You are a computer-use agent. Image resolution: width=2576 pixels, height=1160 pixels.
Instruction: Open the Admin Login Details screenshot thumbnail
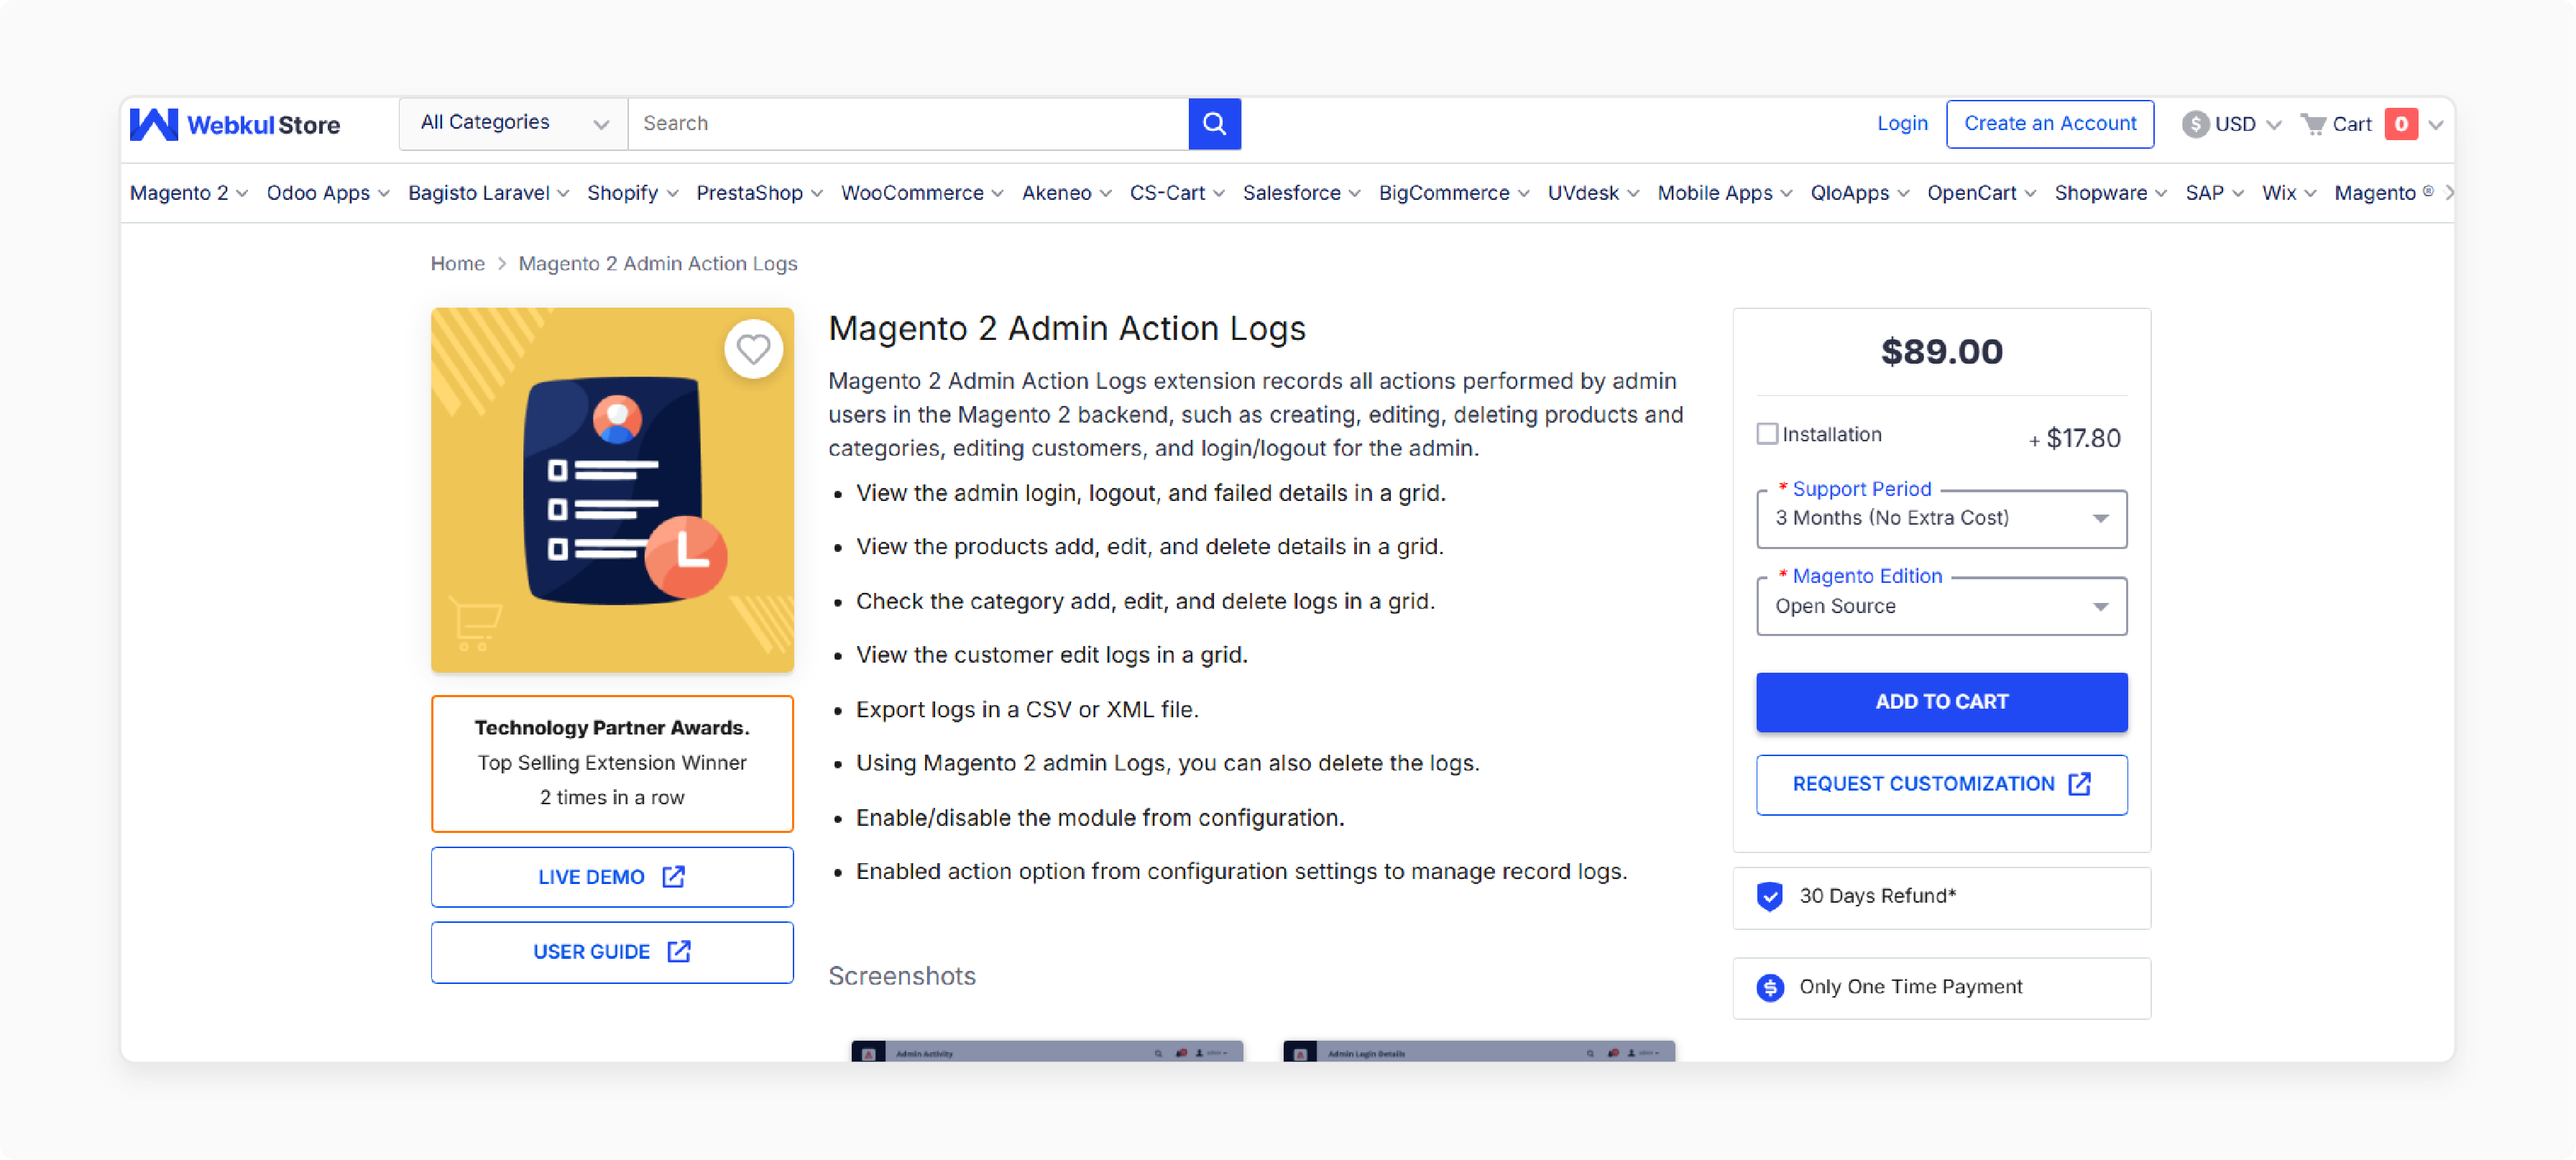[x=1479, y=1051]
